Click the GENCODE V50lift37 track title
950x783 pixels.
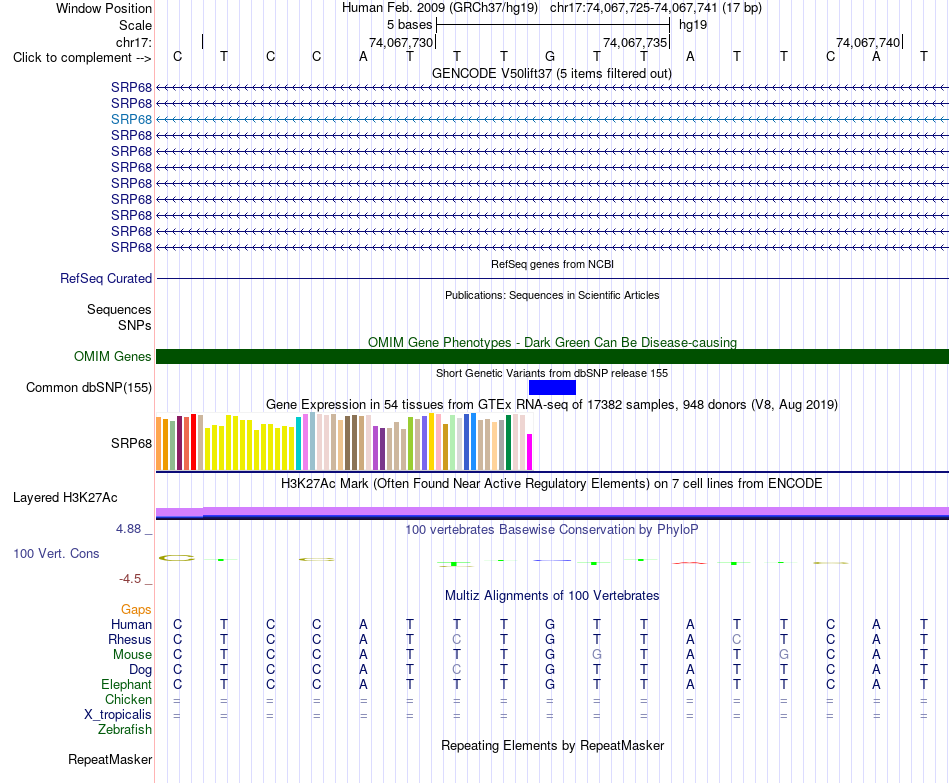(551, 73)
